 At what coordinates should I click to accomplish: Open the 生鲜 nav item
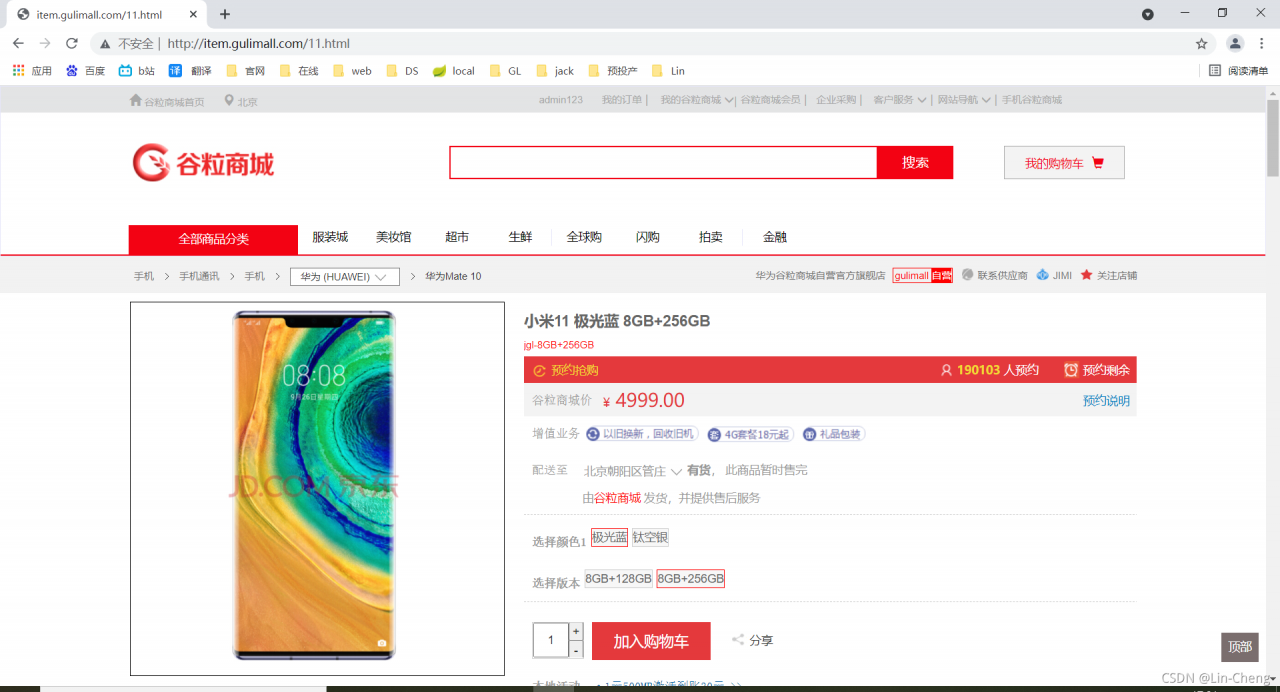pyautogui.click(x=520, y=237)
